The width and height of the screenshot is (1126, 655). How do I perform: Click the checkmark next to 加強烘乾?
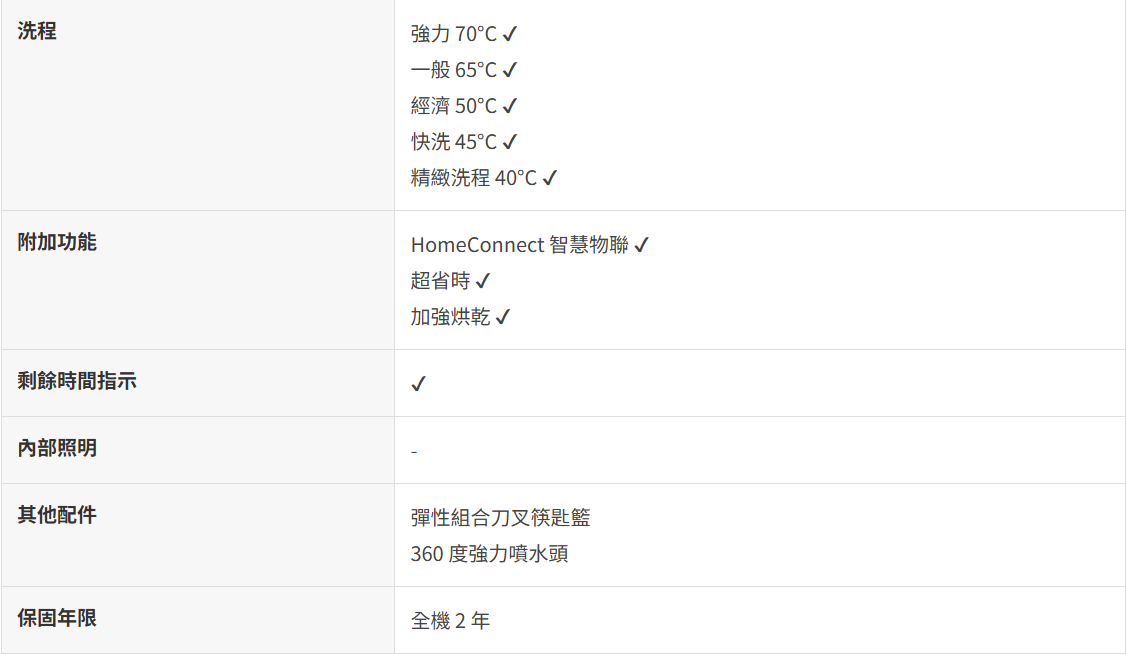point(503,317)
